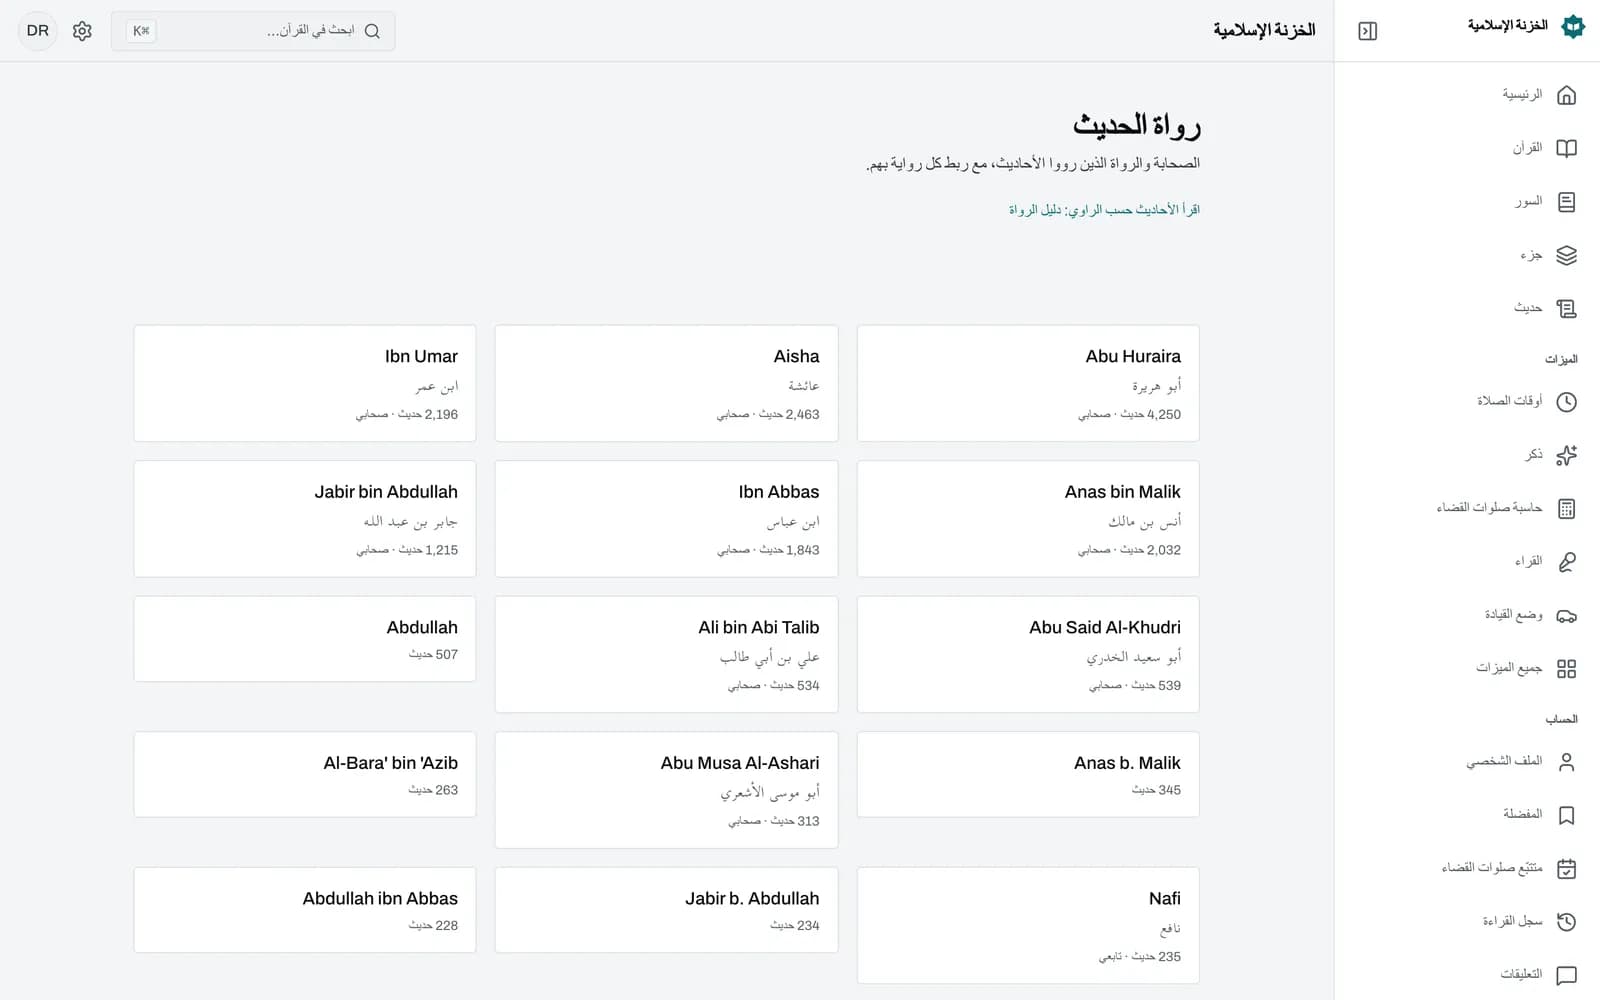Click the DR user avatar
Screen dimensions: 1600x1000
38,31
